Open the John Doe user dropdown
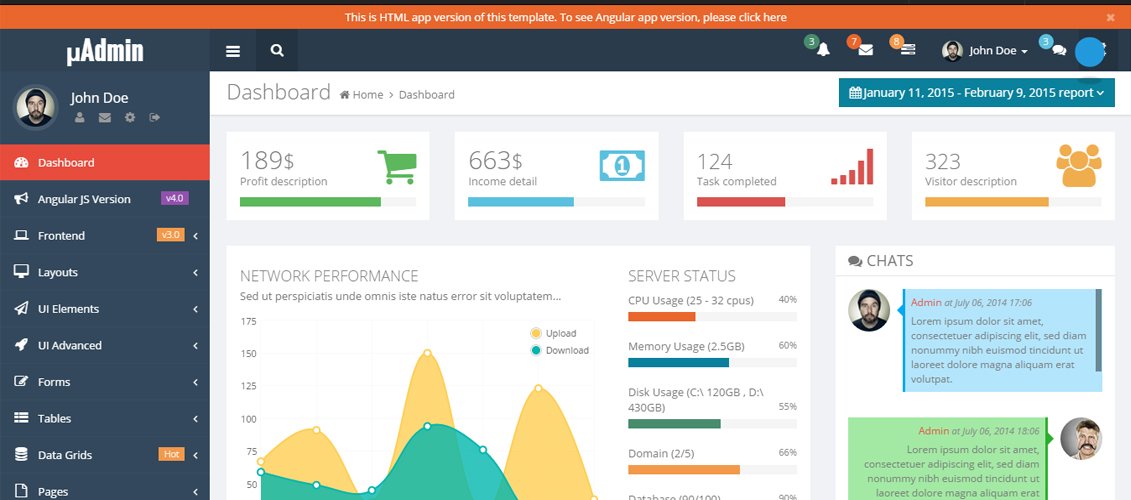Image resolution: width=1131 pixels, height=500 pixels. tap(986, 51)
